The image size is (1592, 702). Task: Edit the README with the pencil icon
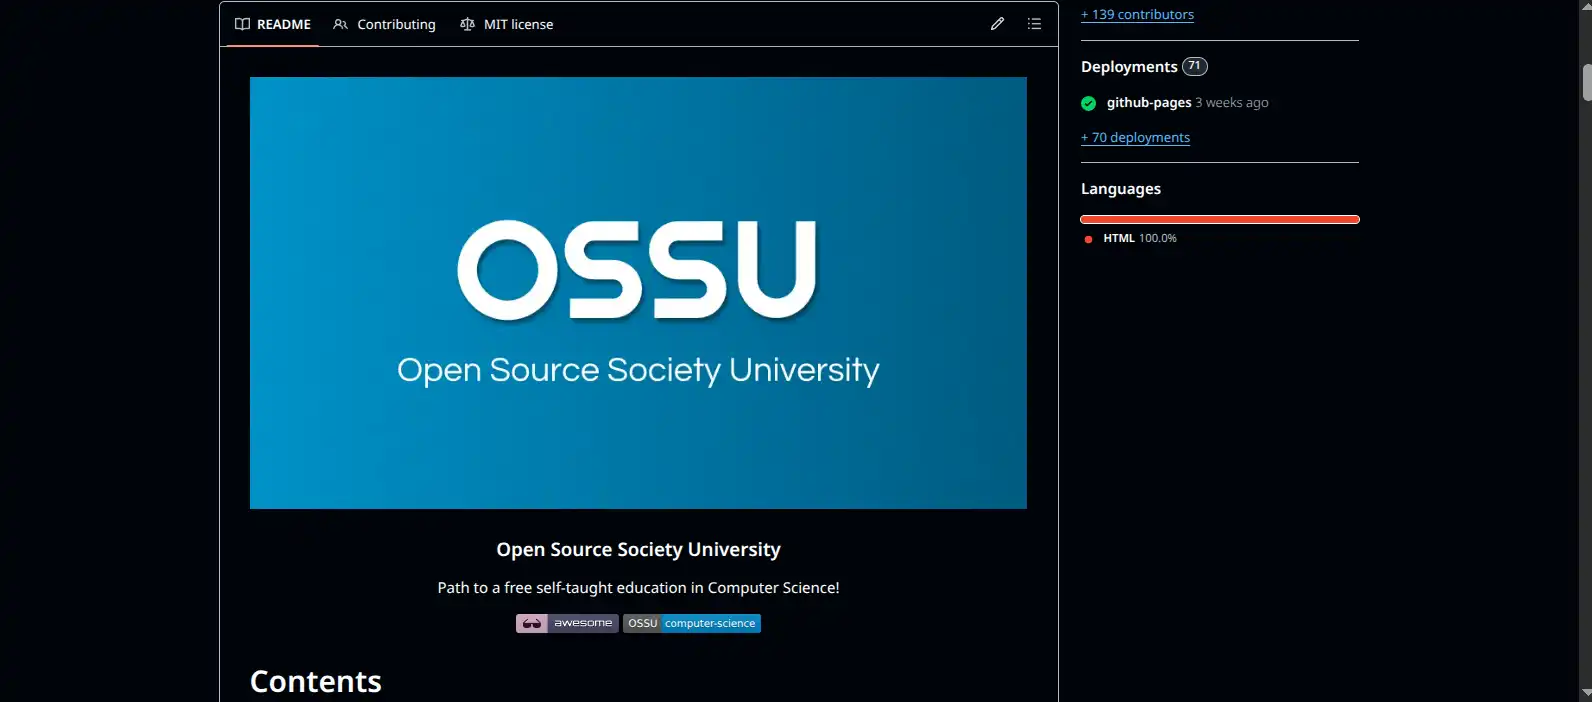(x=997, y=24)
